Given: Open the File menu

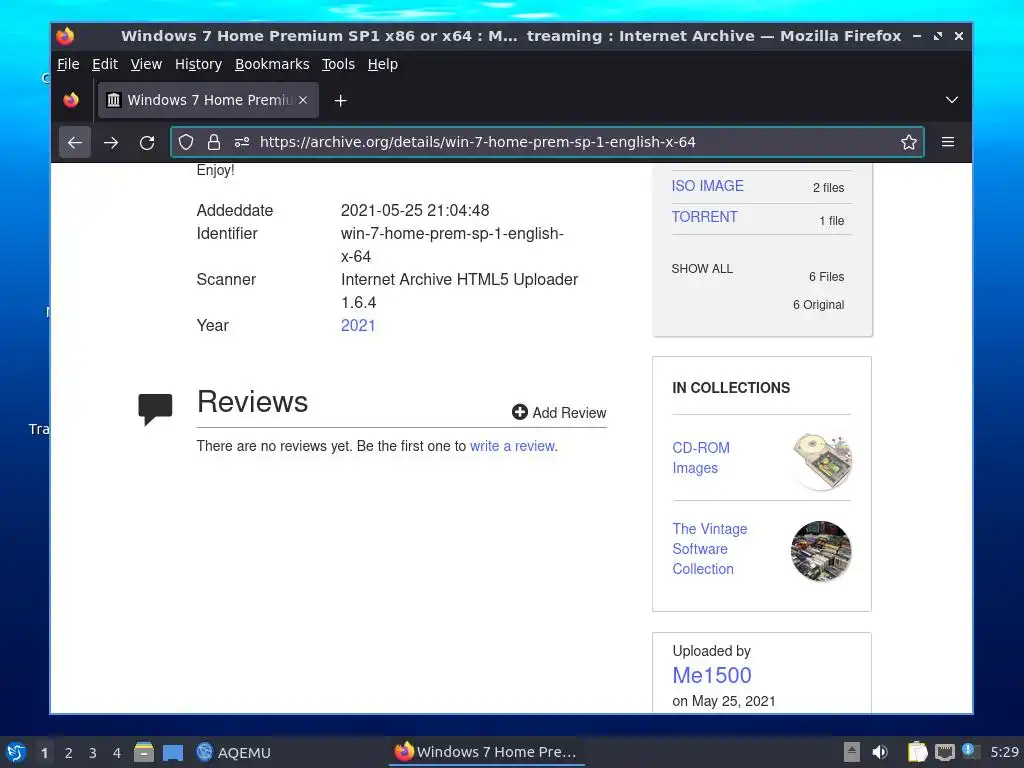Looking at the screenshot, I should tap(68, 64).
